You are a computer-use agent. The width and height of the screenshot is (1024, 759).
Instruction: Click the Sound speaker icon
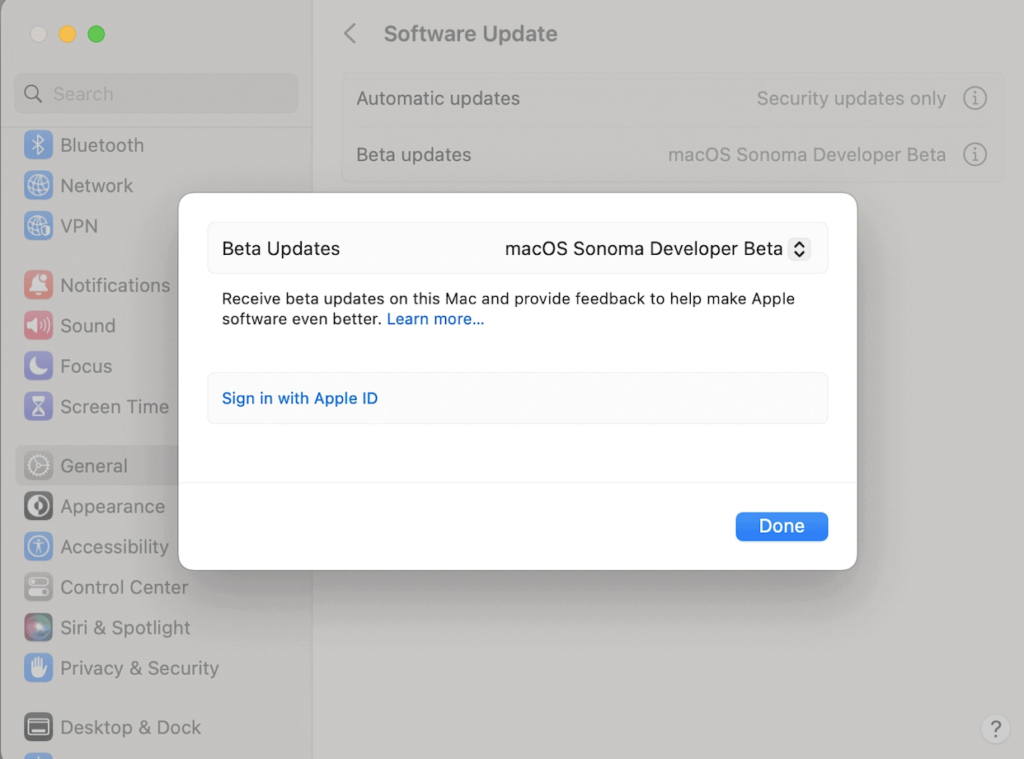tap(38, 326)
